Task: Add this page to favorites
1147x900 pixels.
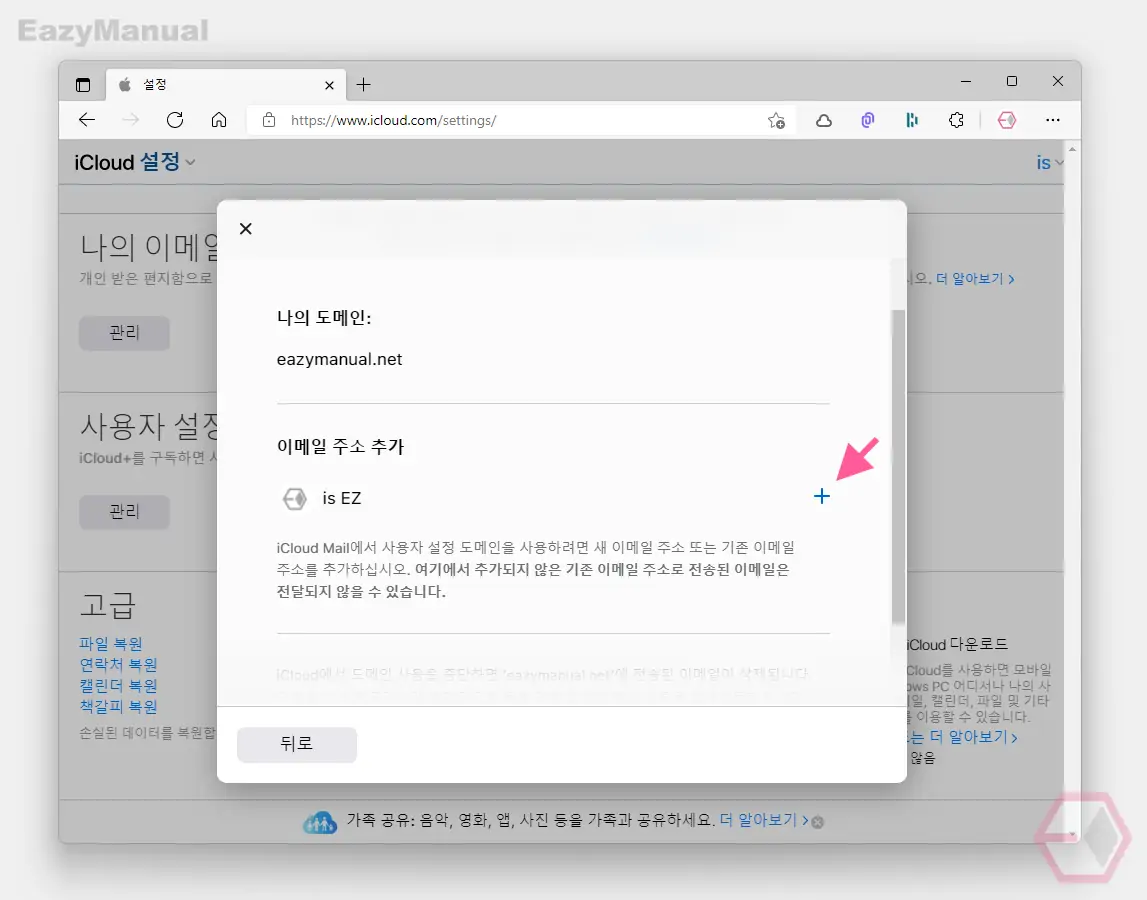Action: click(x=776, y=121)
